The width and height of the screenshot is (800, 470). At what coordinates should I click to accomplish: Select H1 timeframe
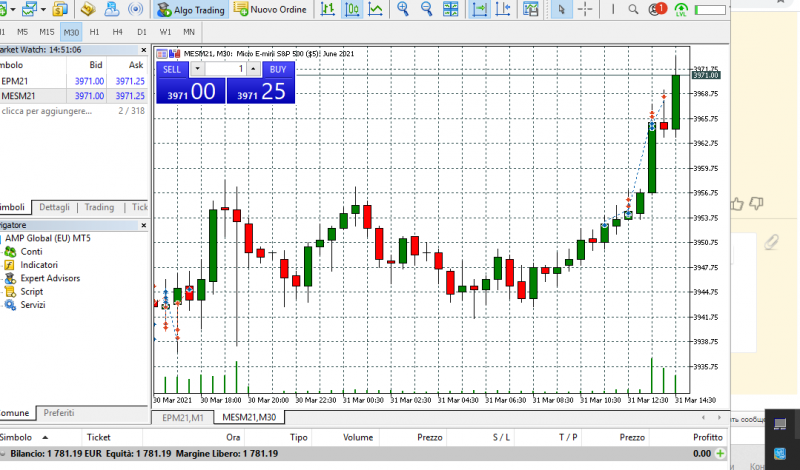[94, 32]
